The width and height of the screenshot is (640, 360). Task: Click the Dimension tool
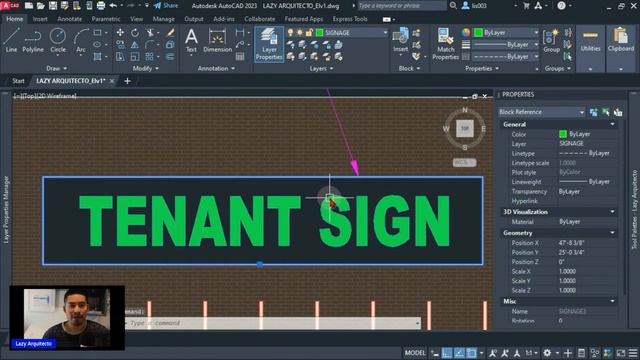217,41
